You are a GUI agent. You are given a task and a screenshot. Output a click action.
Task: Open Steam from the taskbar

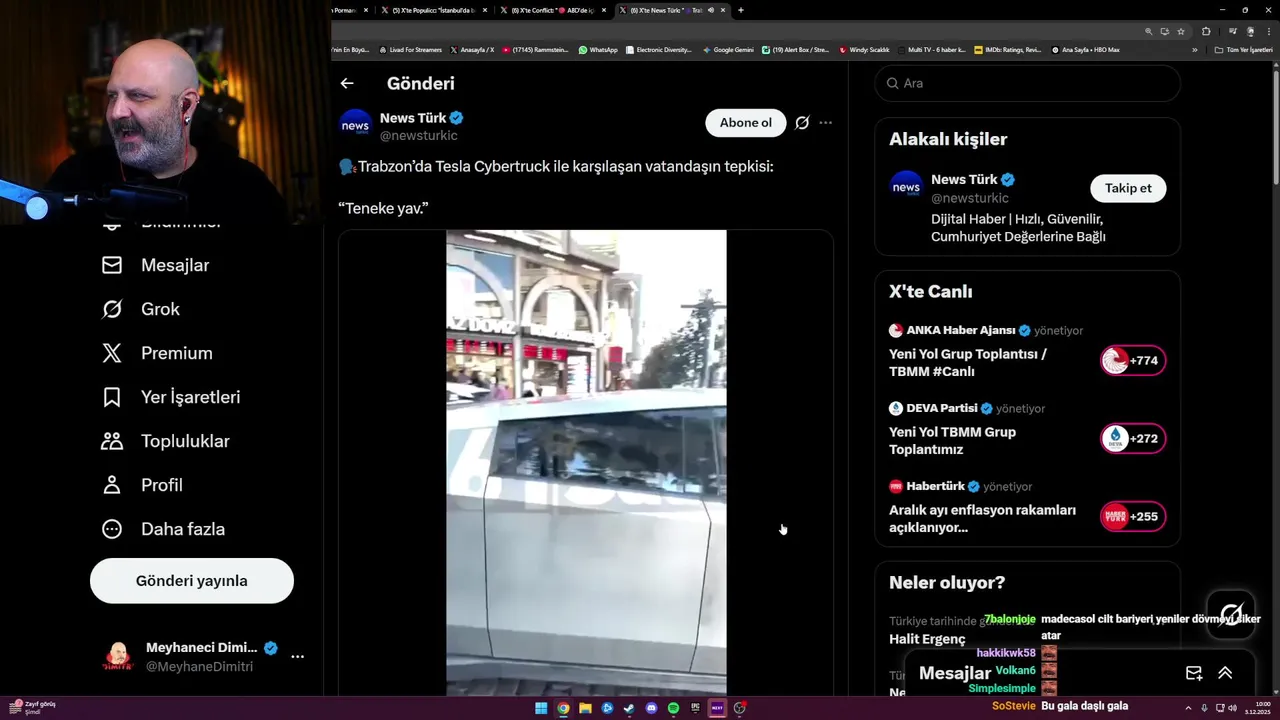click(x=629, y=708)
